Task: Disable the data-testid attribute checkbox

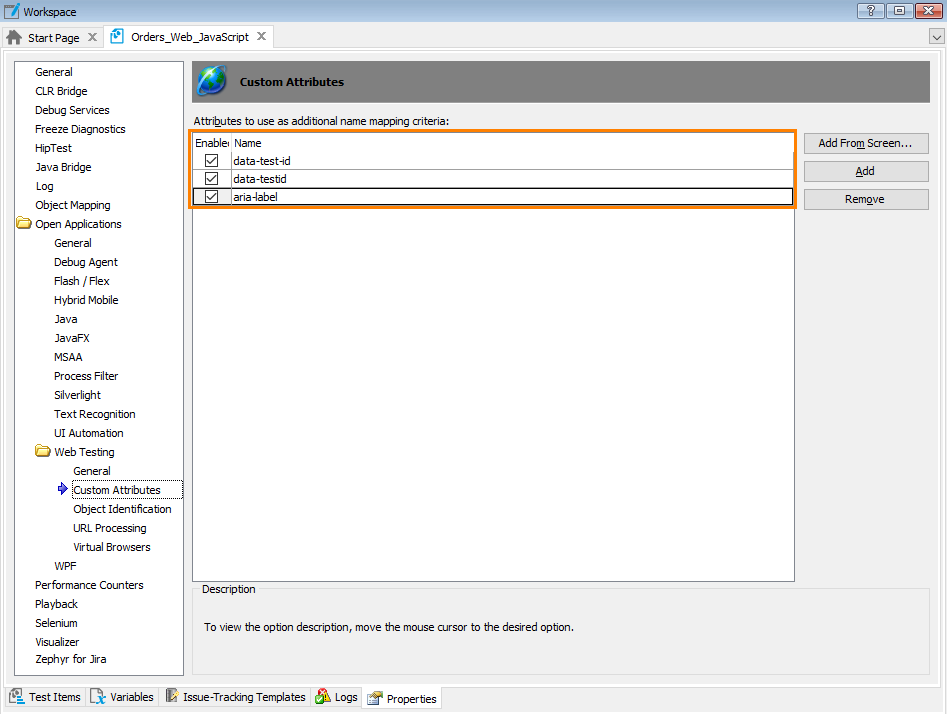Action: pos(211,178)
